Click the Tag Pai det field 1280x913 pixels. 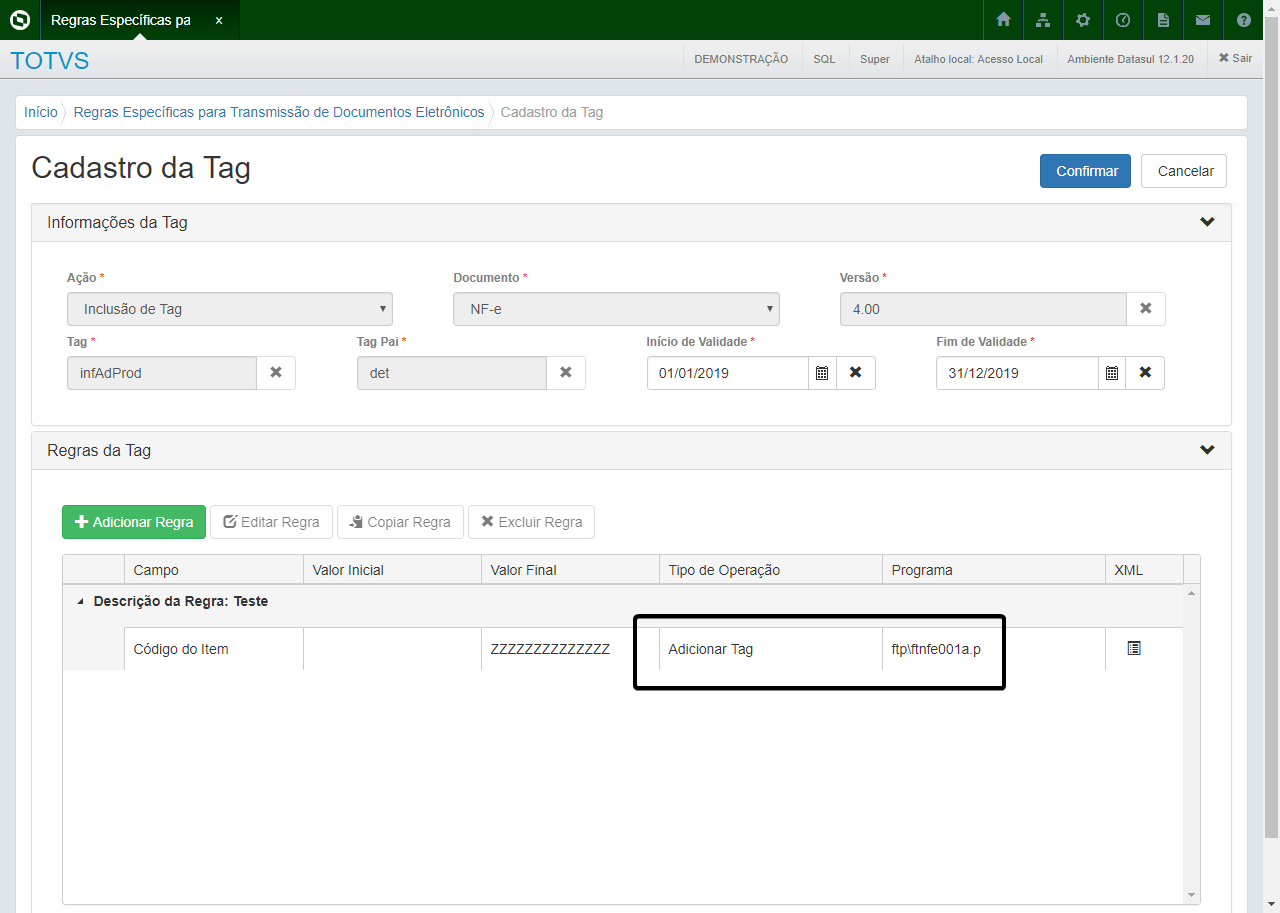tap(452, 373)
